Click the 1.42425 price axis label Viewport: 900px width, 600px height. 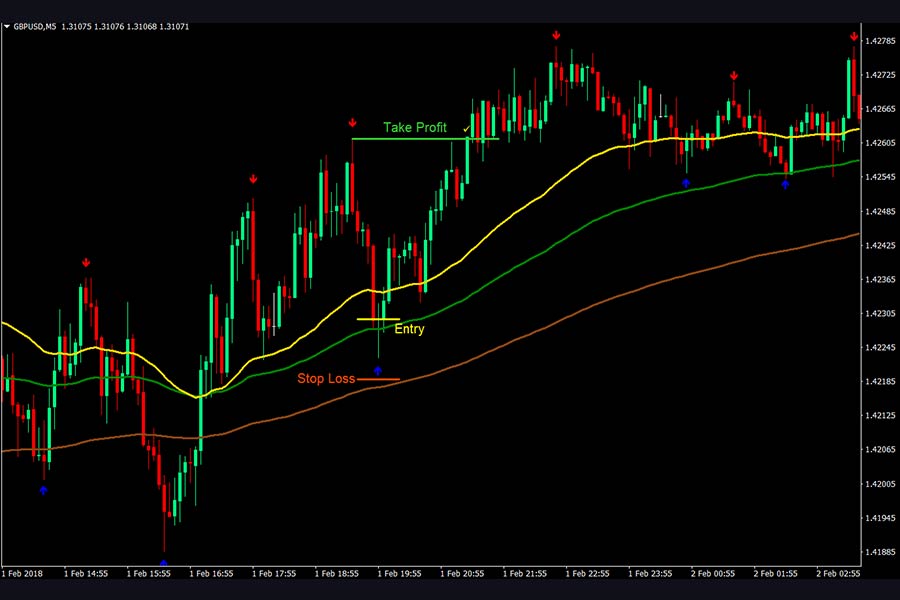(880, 245)
